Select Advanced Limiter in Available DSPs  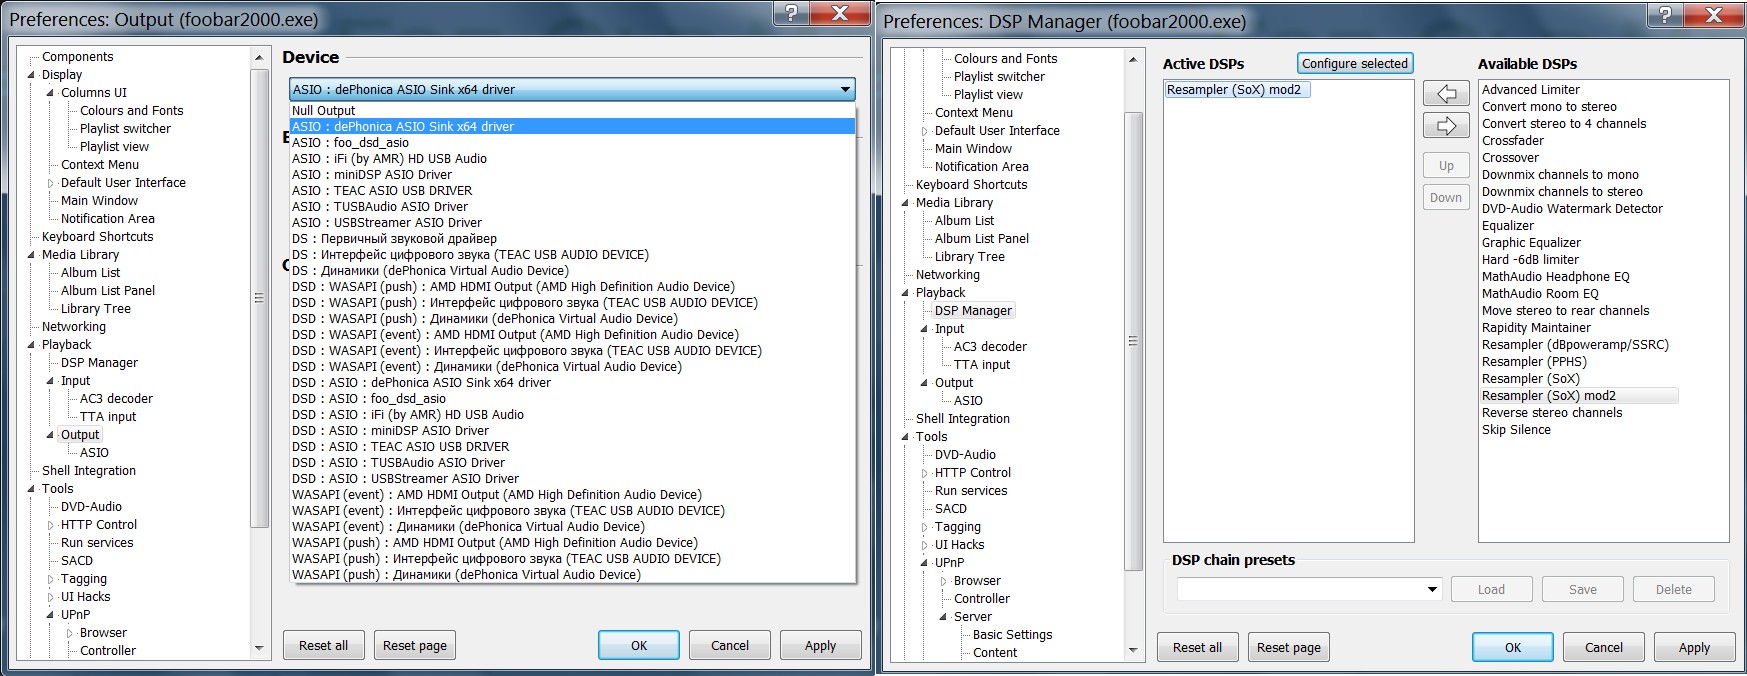pyautogui.click(x=1530, y=89)
